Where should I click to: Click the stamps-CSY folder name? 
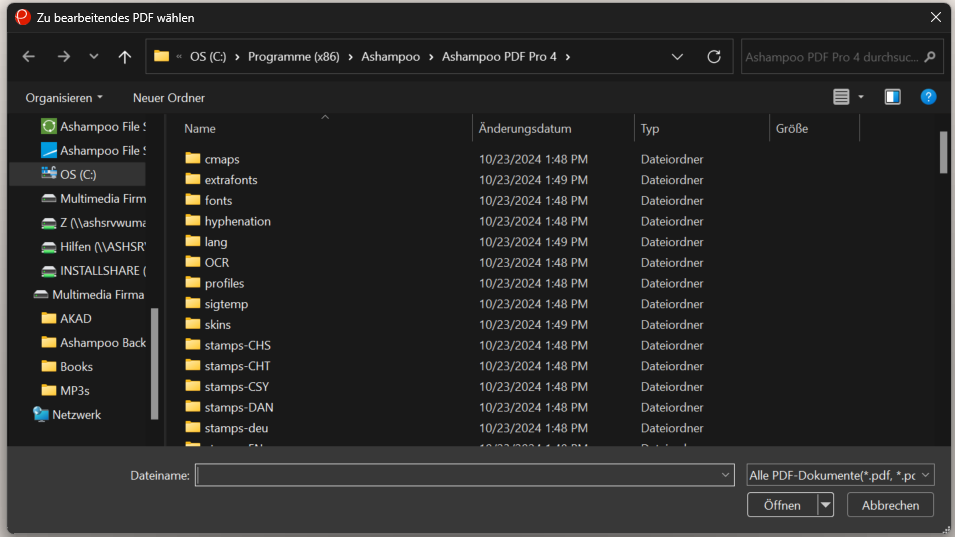pyautogui.click(x=237, y=387)
